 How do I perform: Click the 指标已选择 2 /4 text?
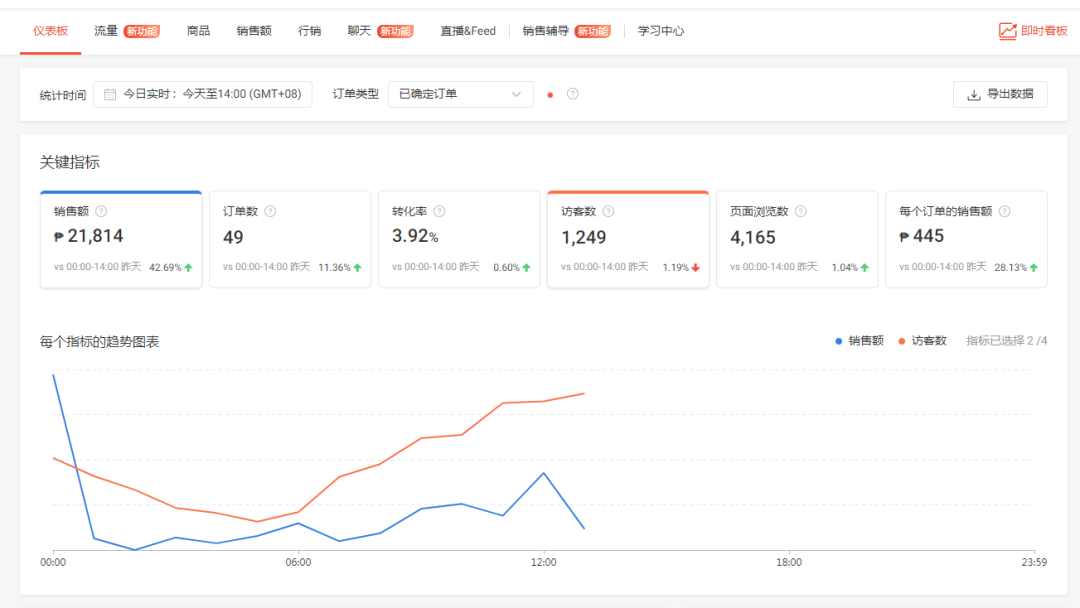click(1006, 341)
